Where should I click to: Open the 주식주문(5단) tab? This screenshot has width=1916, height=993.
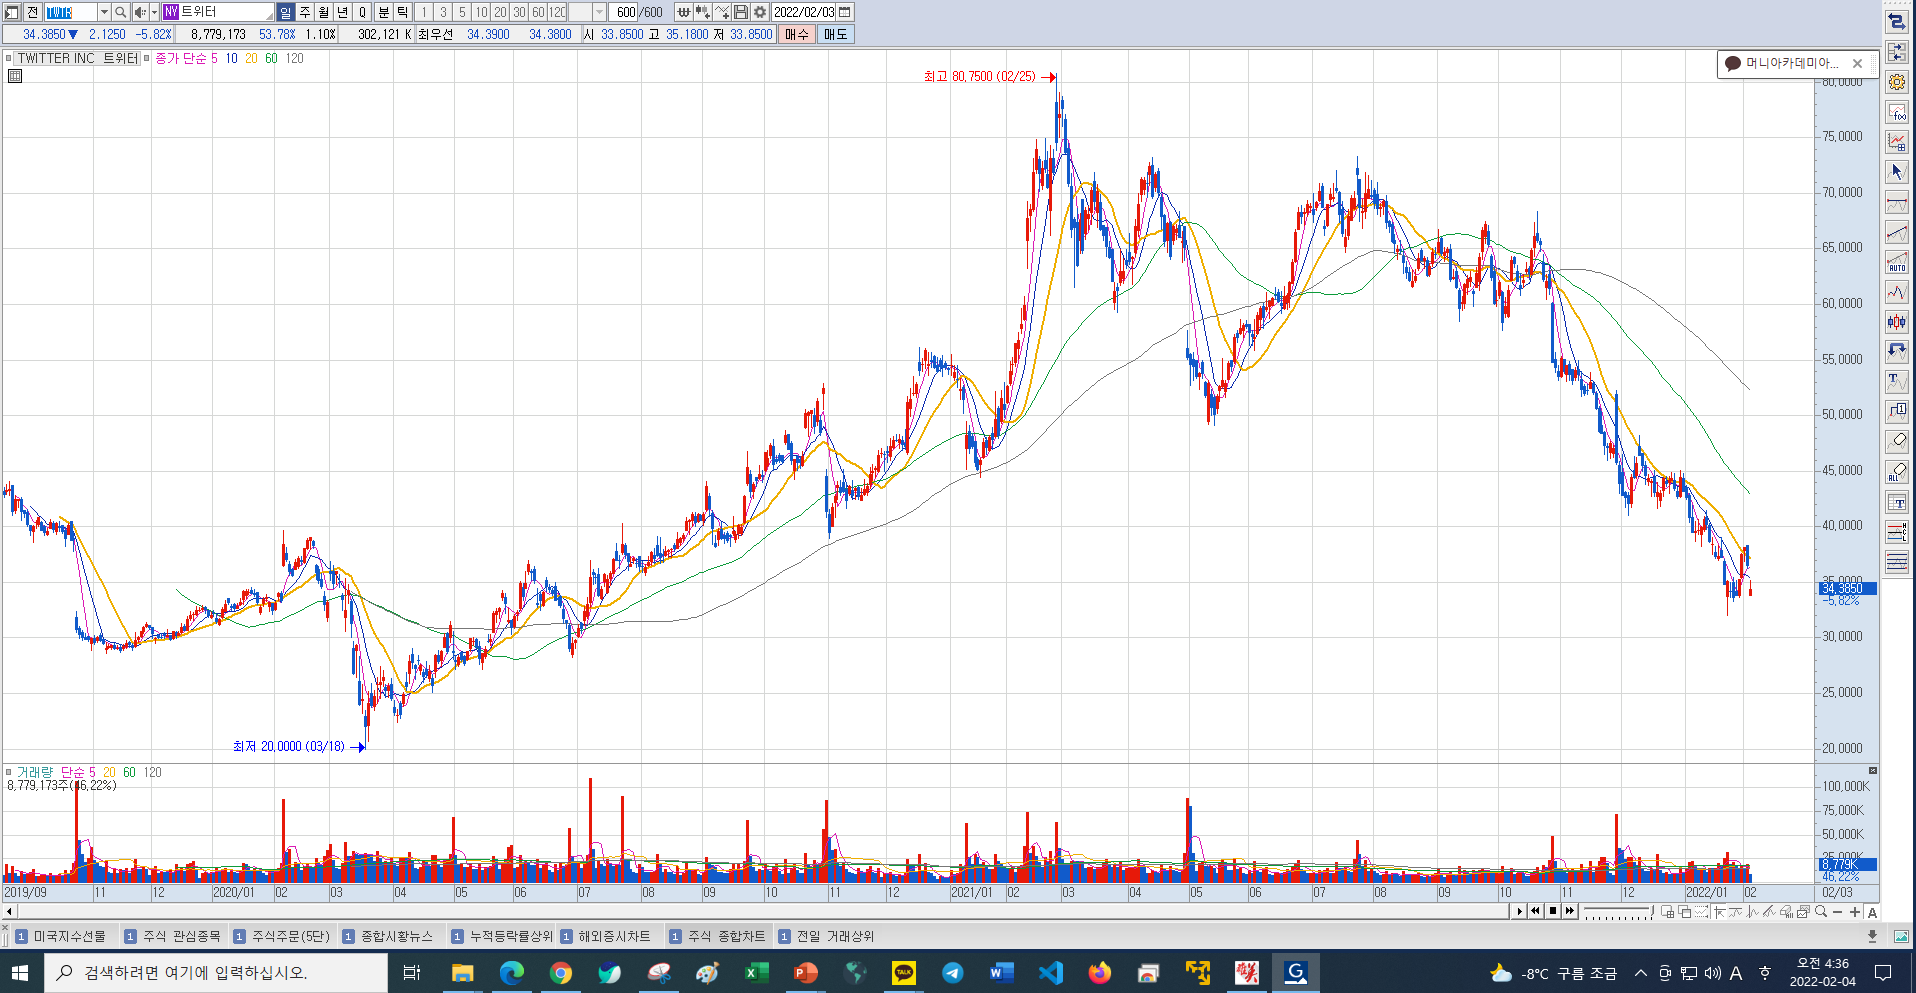(x=282, y=936)
